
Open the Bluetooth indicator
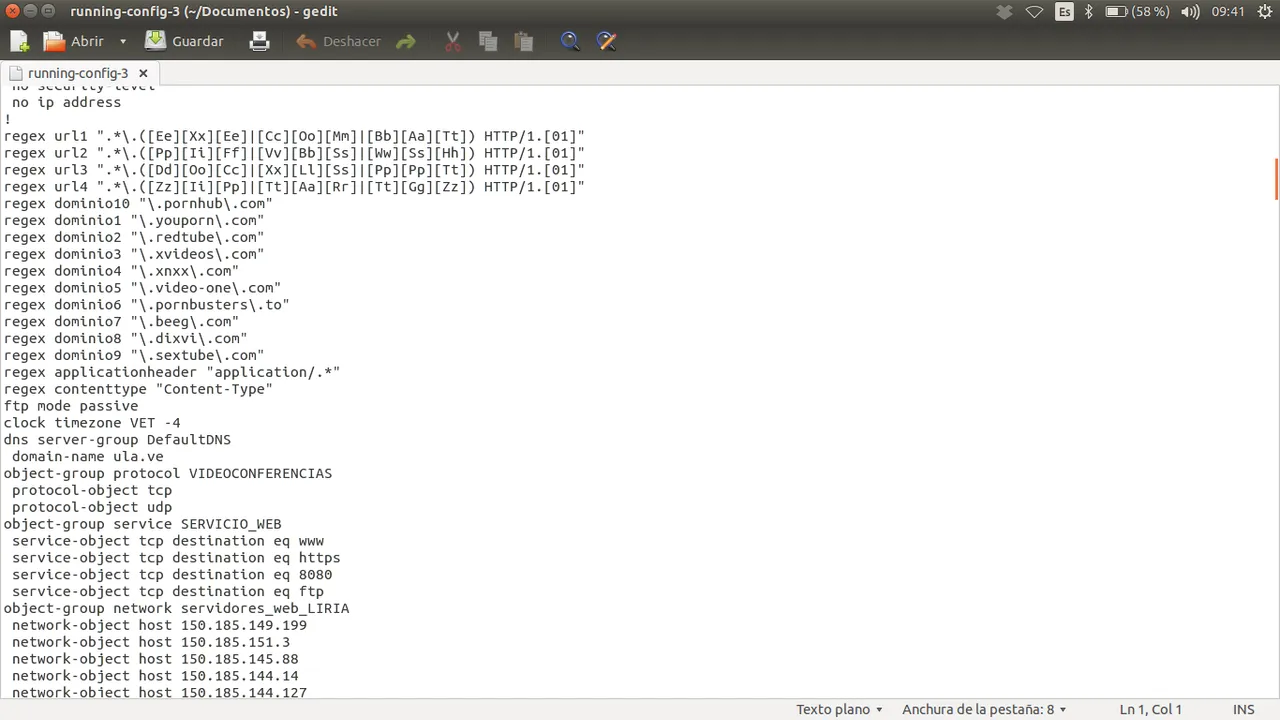(x=1089, y=12)
